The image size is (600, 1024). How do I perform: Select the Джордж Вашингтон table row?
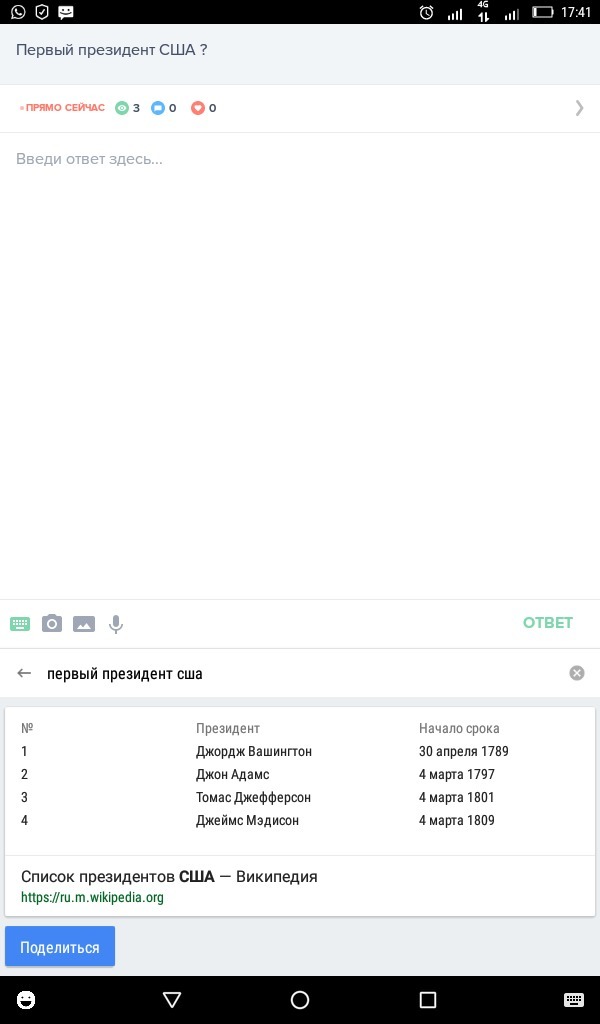point(254,751)
